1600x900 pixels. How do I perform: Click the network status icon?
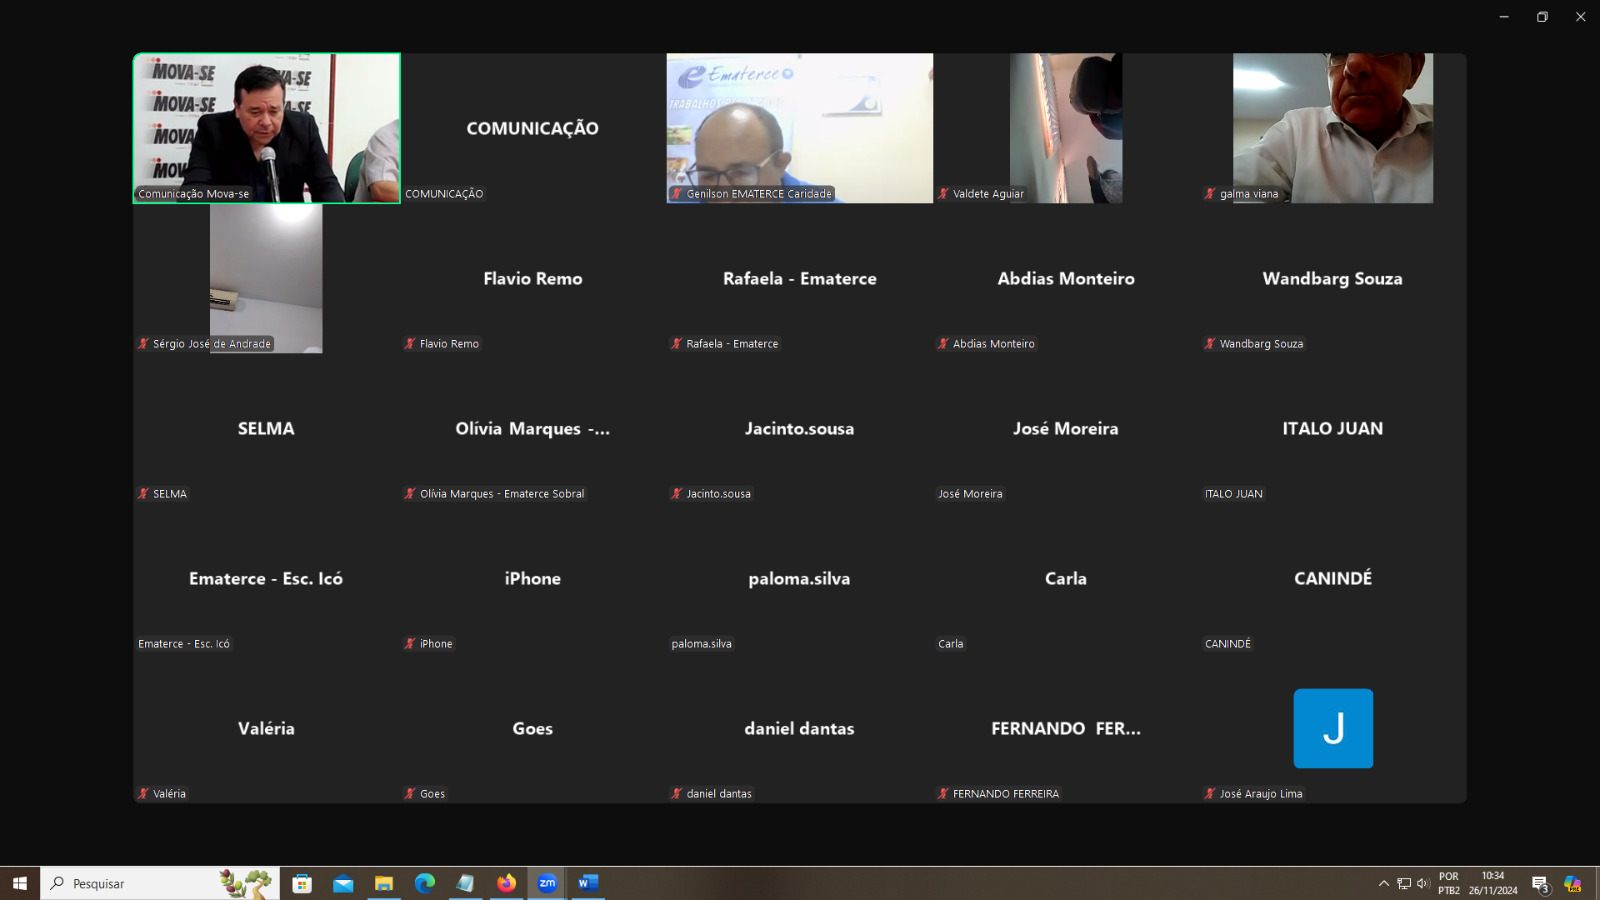(1404, 883)
